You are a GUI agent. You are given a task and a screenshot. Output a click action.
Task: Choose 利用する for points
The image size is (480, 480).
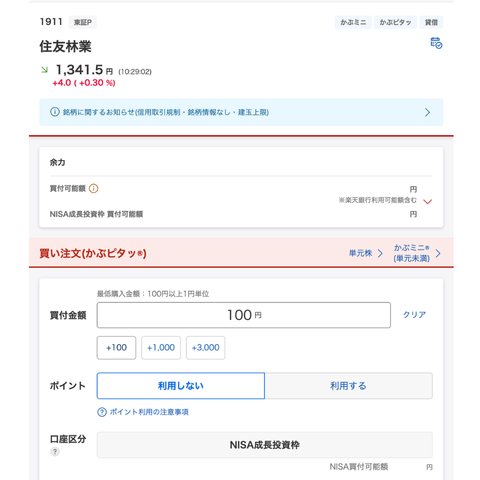coord(349,386)
